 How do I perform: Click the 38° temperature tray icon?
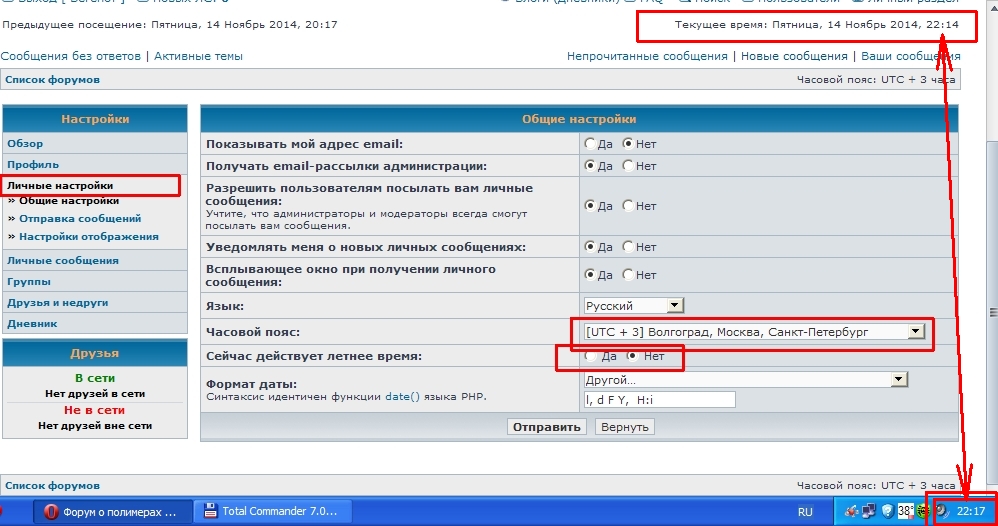(x=904, y=511)
